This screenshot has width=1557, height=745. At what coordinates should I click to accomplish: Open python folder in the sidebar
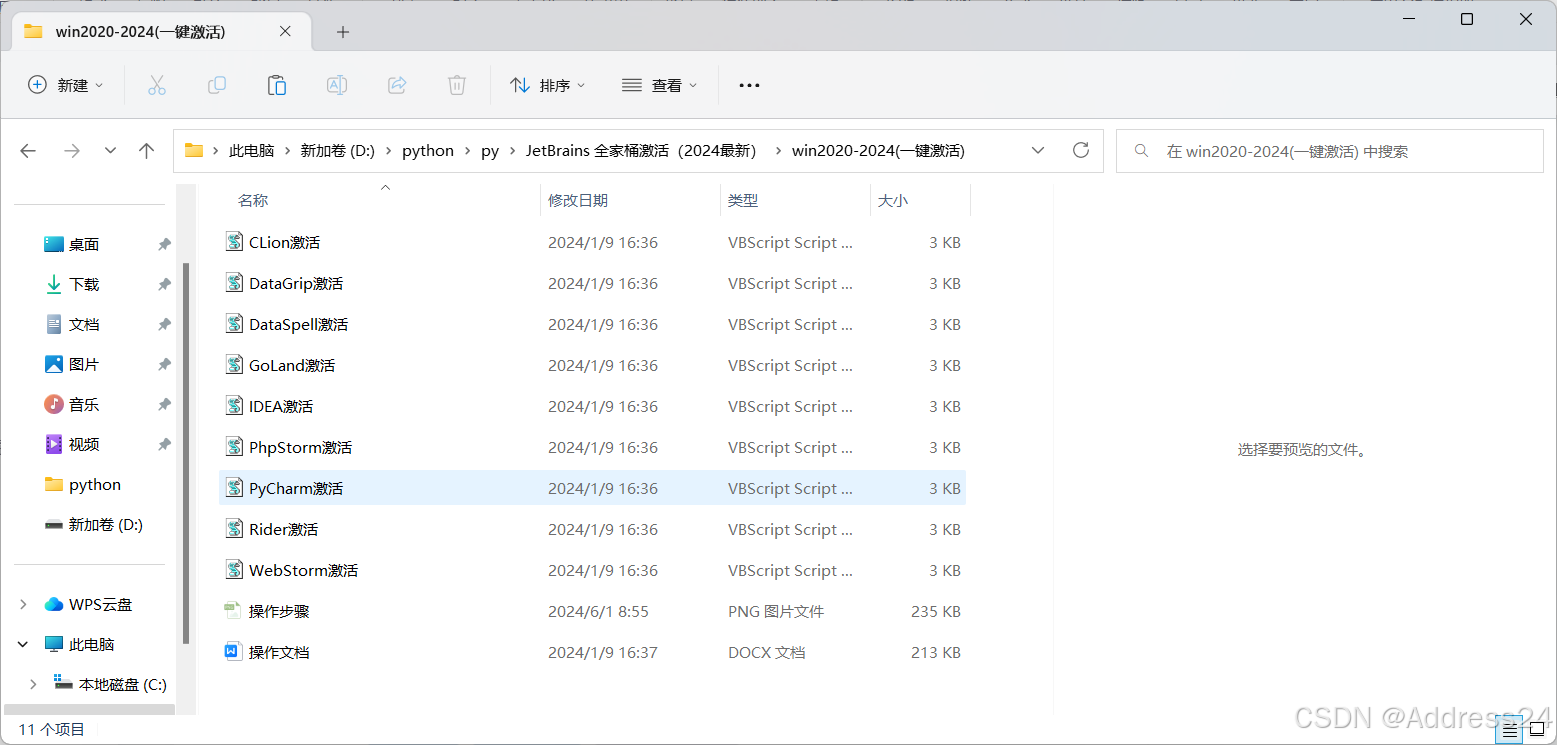tap(95, 484)
